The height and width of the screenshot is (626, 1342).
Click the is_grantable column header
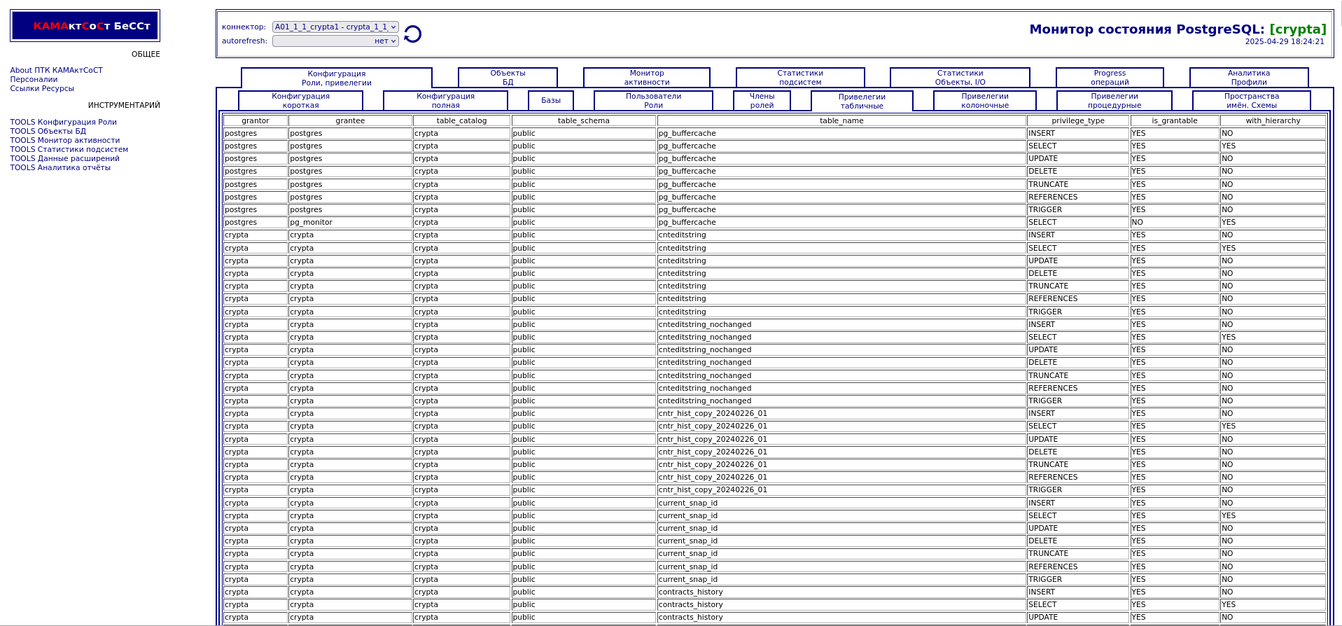pyautogui.click(x=1175, y=120)
